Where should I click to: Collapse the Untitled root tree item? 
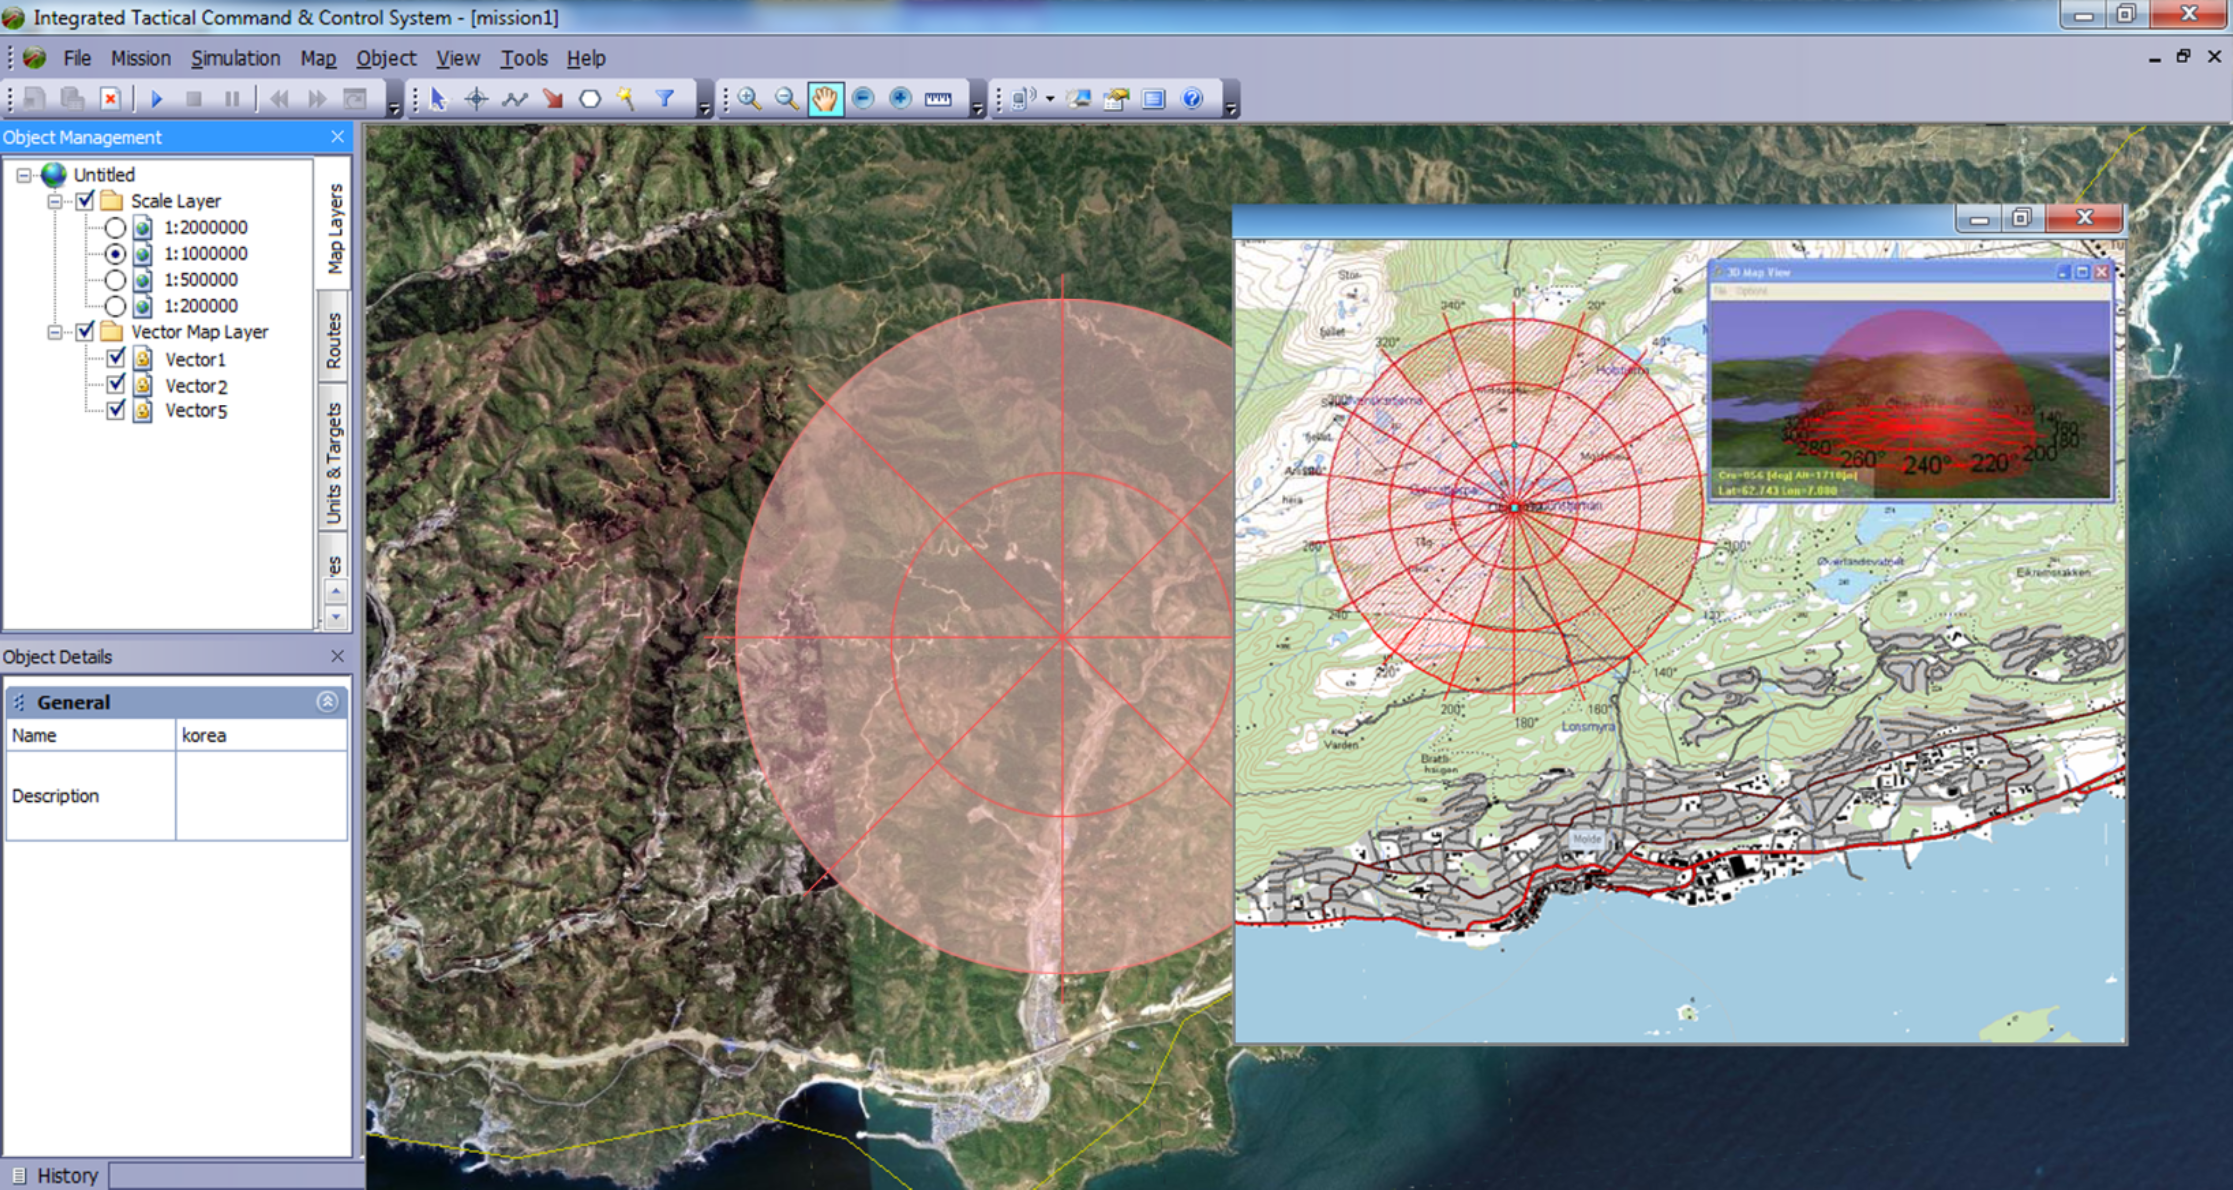click(22, 174)
